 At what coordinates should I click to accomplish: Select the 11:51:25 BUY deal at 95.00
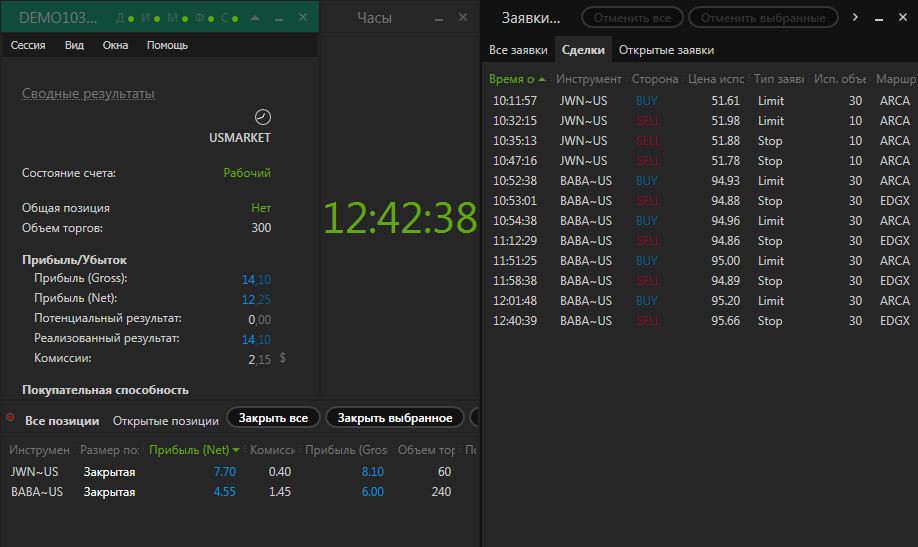(x=701, y=261)
